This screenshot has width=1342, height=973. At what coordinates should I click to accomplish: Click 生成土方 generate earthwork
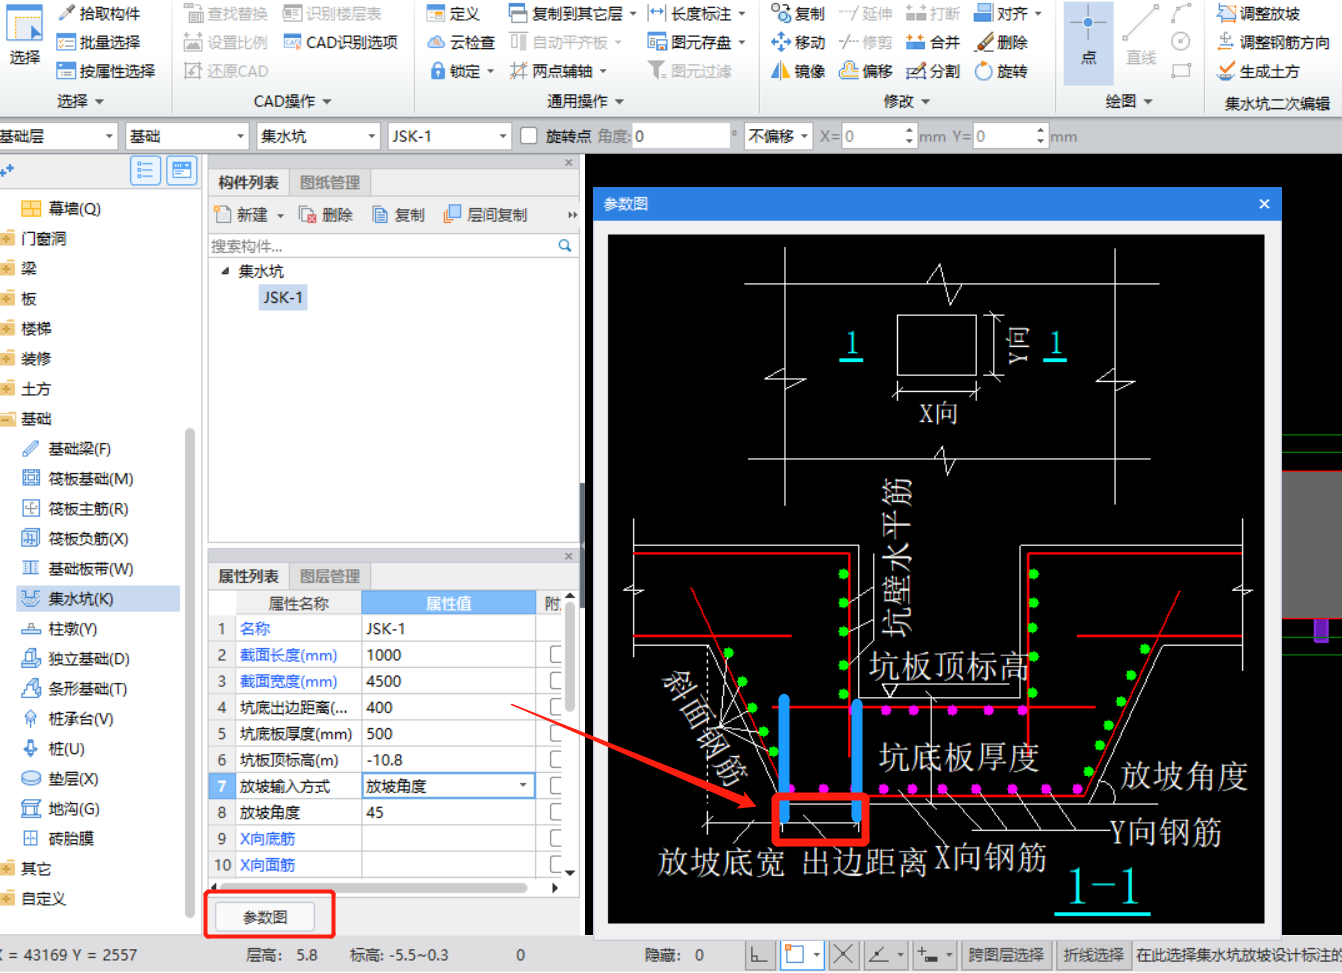pos(1258,71)
